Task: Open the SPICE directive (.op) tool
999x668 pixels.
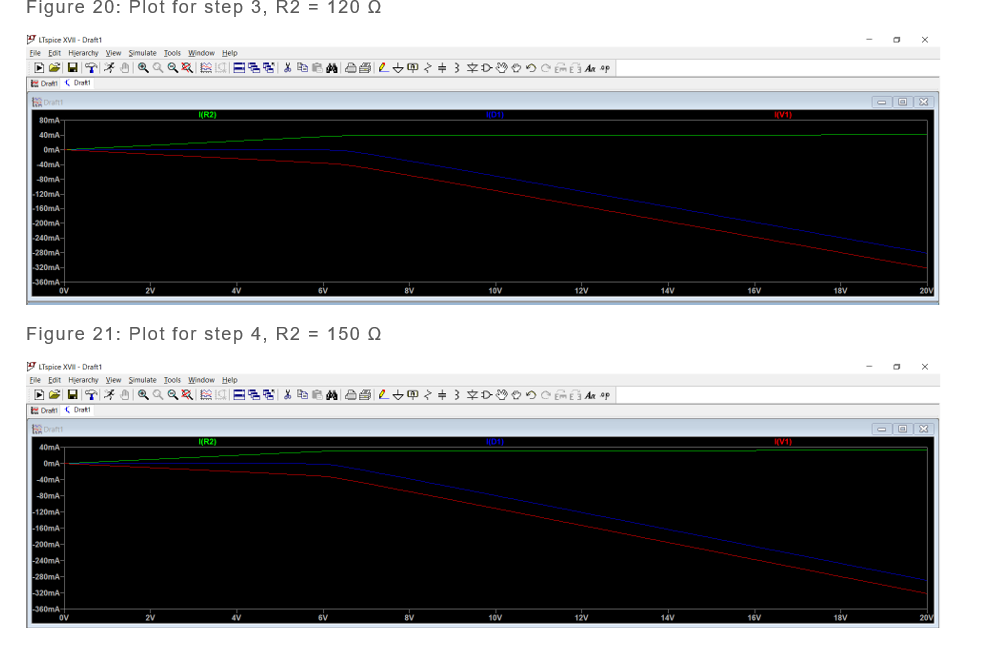Action: click(x=603, y=68)
